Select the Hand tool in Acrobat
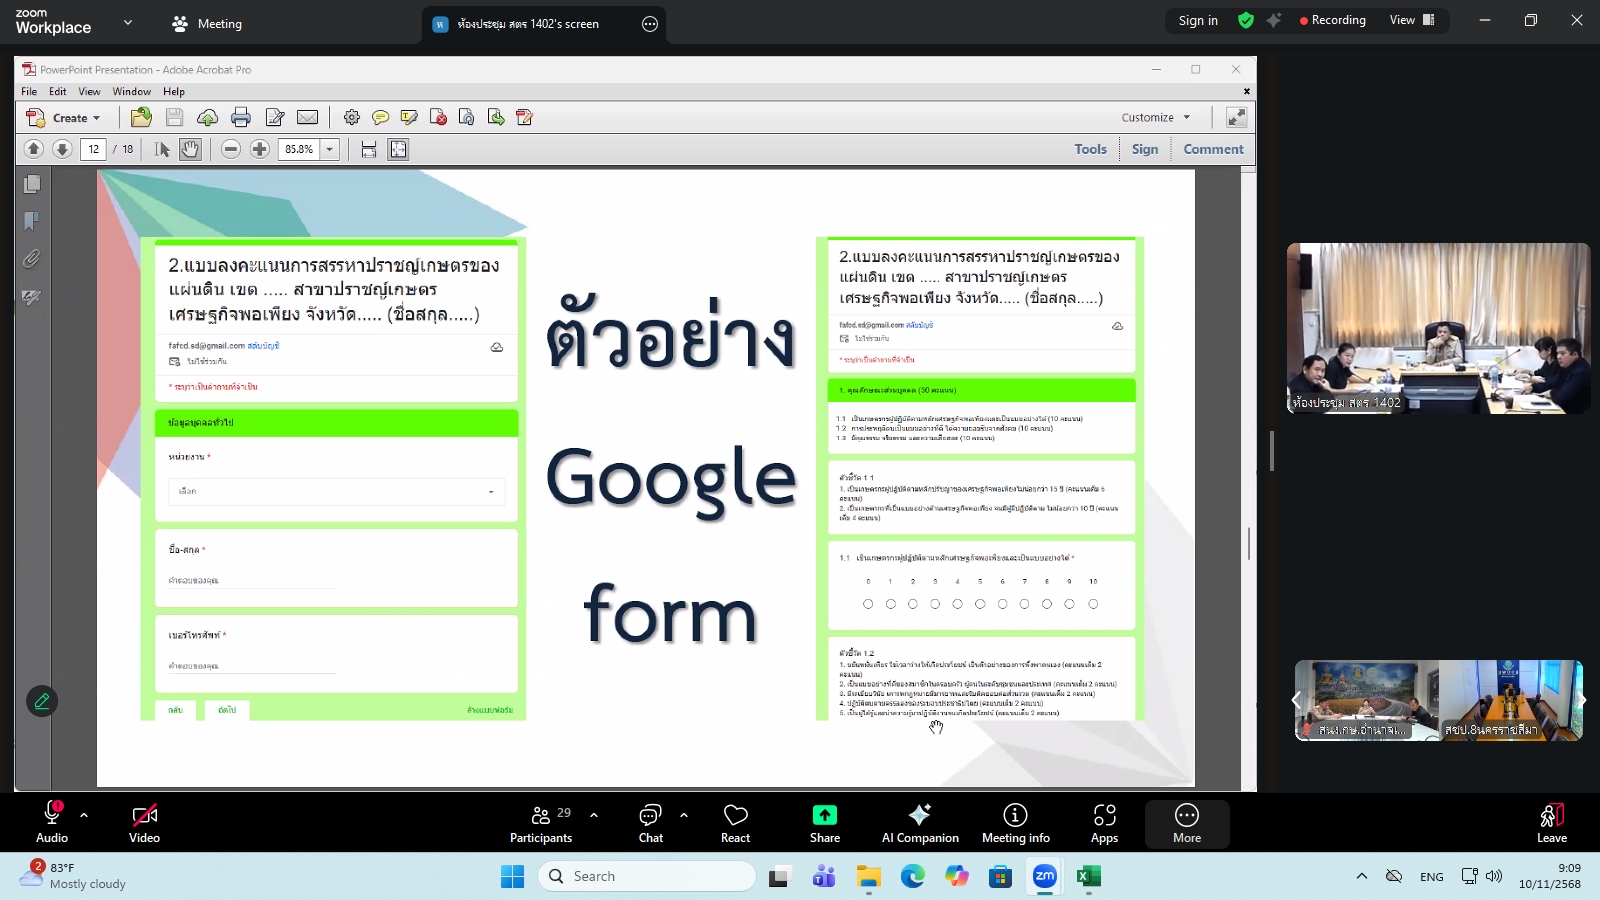Screen dimensions: 1600x900 tap(191, 148)
